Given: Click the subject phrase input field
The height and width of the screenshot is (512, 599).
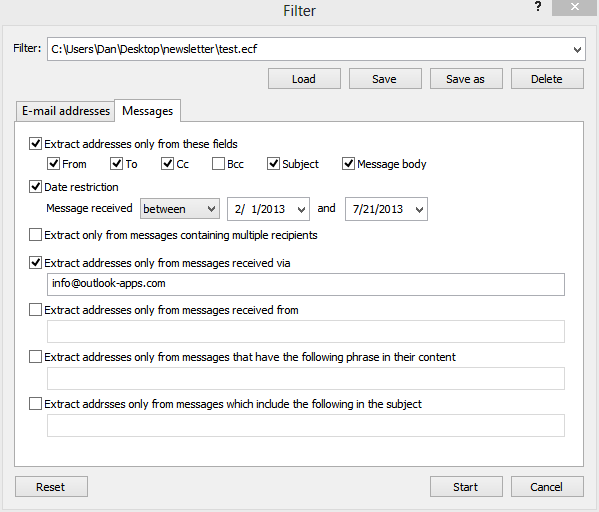Looking at the screenshot, I should tap(306, 425).
